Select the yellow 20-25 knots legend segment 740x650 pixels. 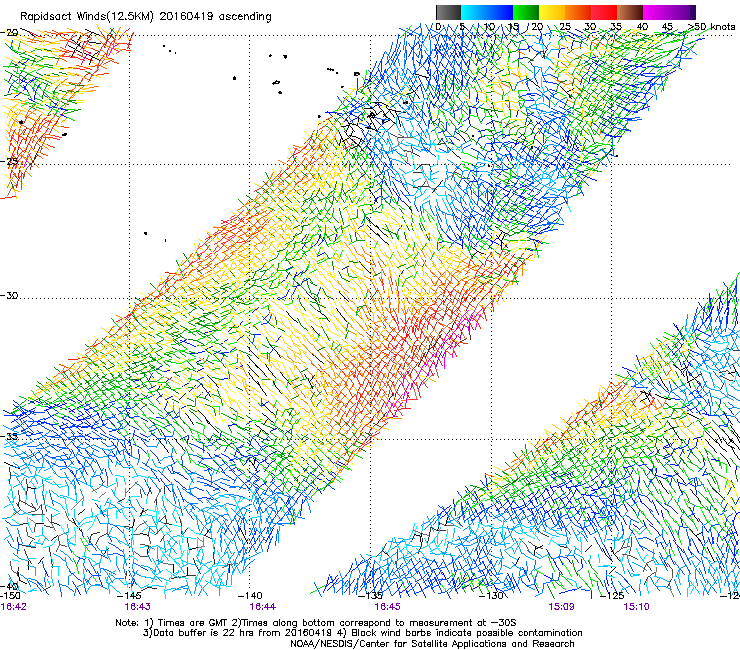(x=552, y=12)
